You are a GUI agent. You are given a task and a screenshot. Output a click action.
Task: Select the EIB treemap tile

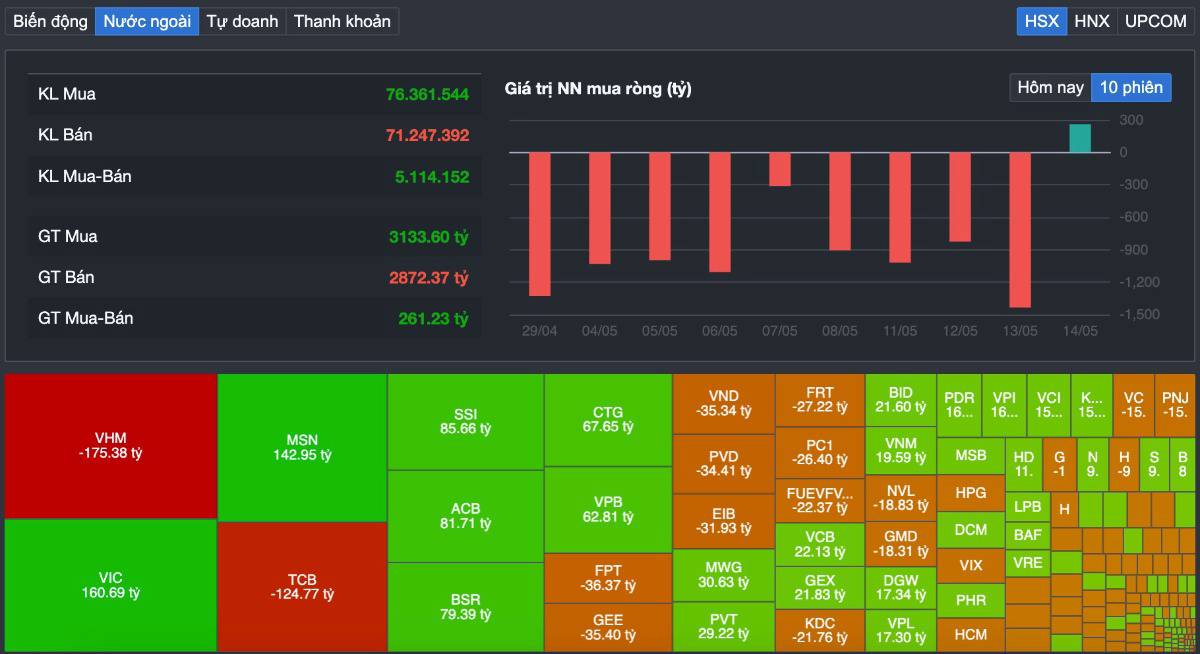[x=723, y=520]
